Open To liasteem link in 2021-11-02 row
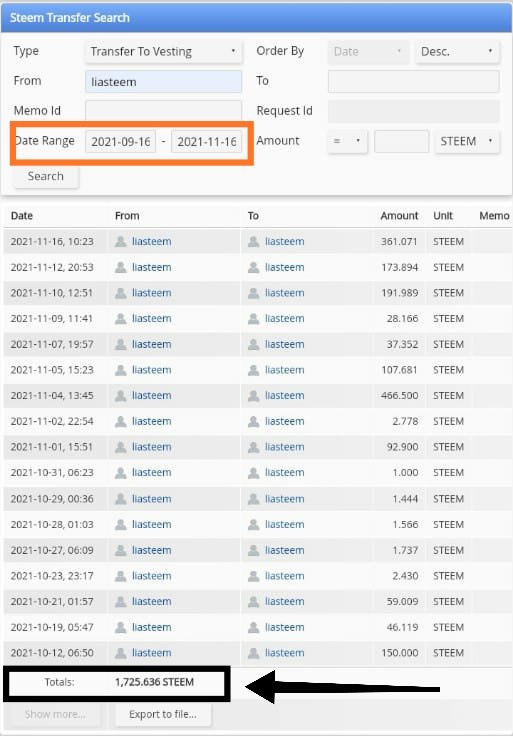The height and width of the screenshot is (736, 513). 284,422
